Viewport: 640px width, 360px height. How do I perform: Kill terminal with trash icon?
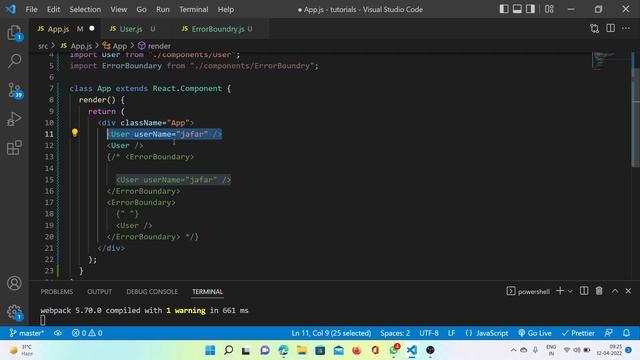click(x=599, y=291)
